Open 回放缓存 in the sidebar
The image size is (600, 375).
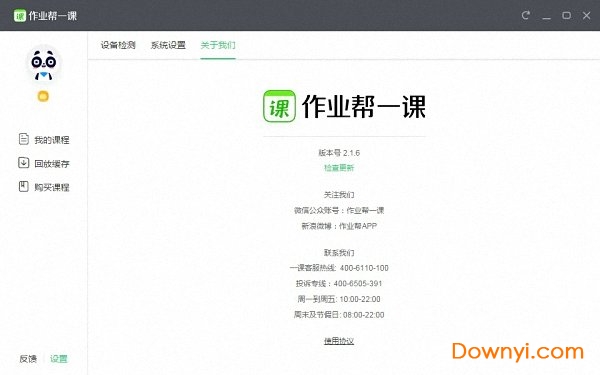click(52, 164)
